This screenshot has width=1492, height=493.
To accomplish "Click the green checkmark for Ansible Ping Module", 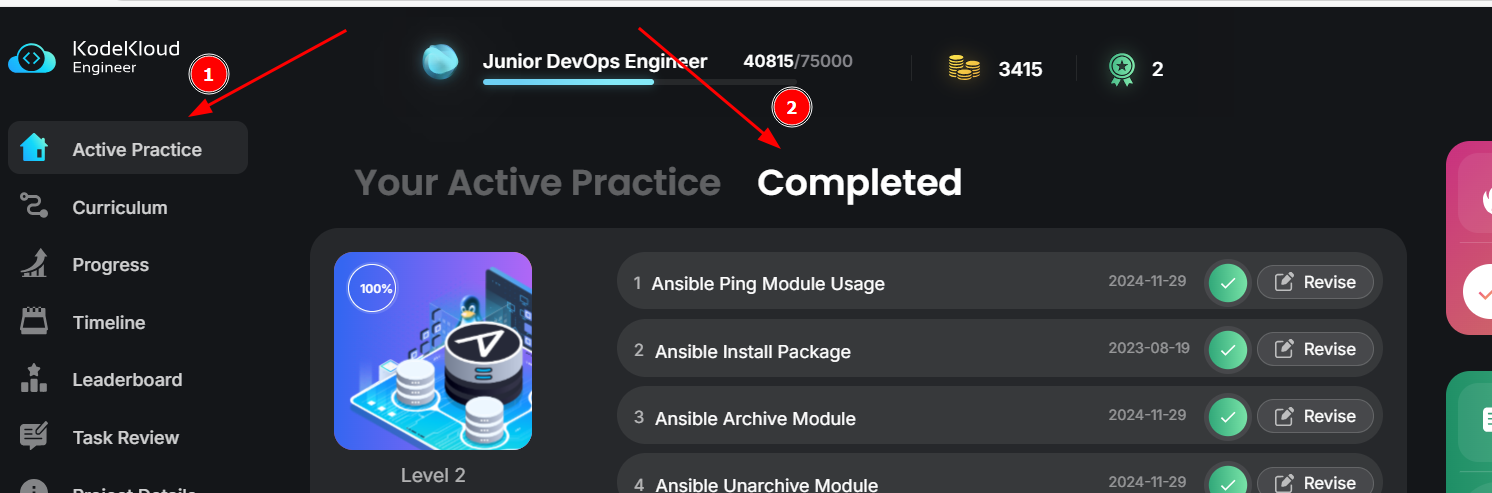I will coord(1227,283).
